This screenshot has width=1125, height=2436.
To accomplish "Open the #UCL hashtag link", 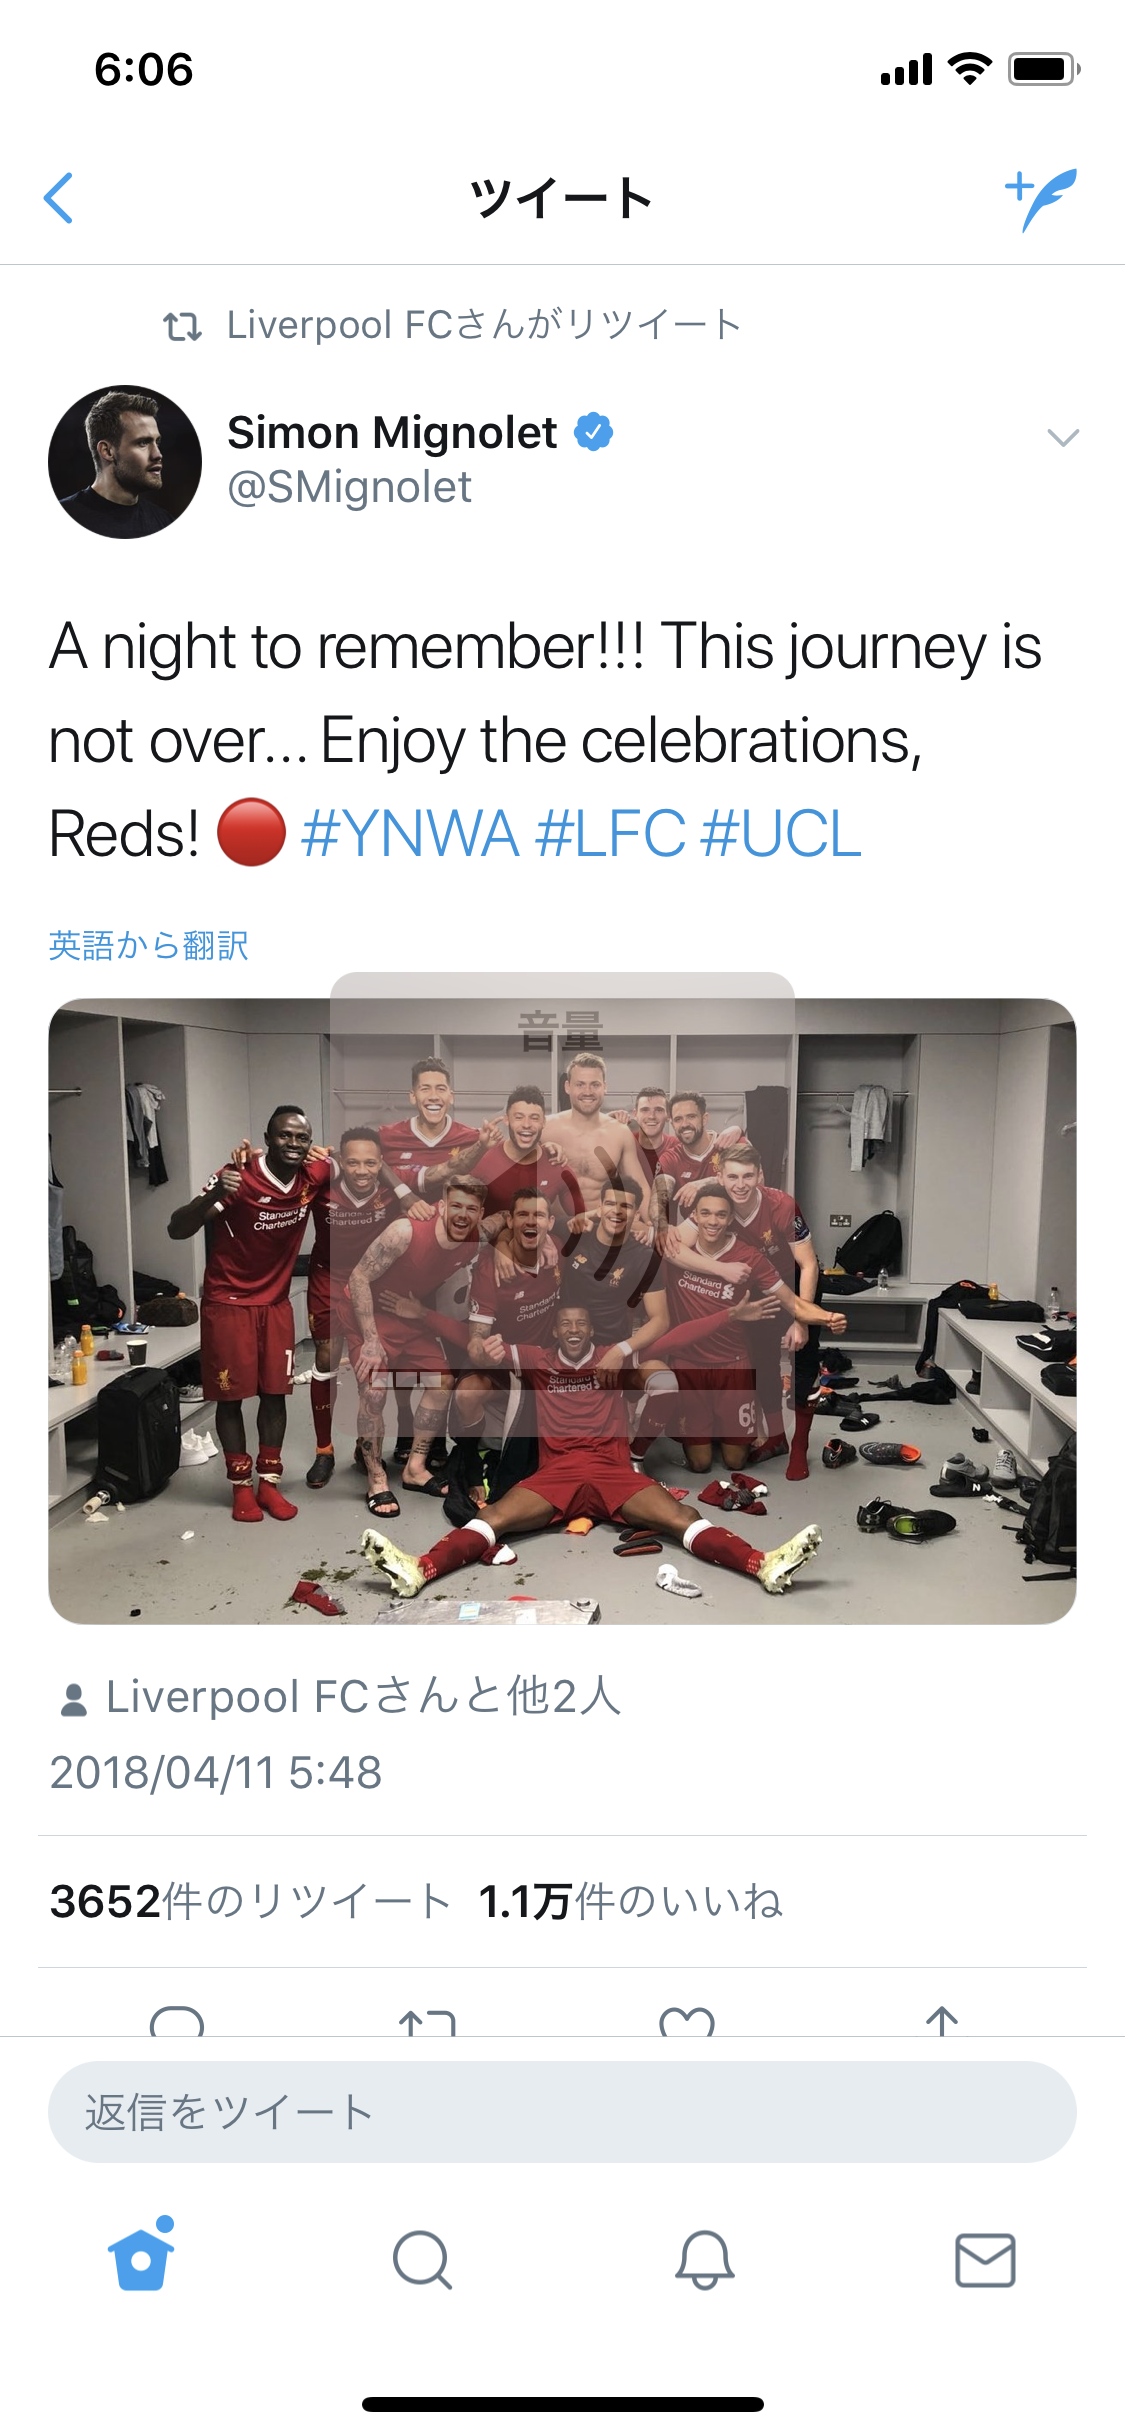I will click(781, 834).
